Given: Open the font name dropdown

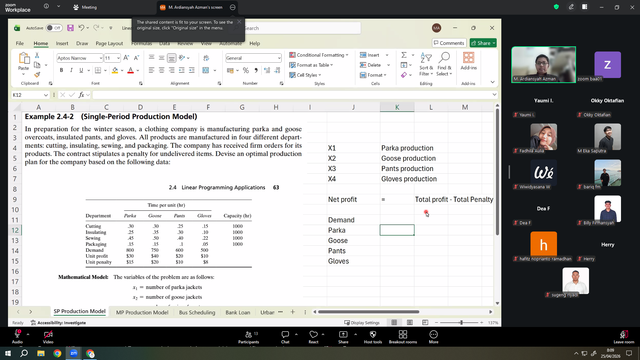Looking at the screenshot, I should [x=100, y=58].
